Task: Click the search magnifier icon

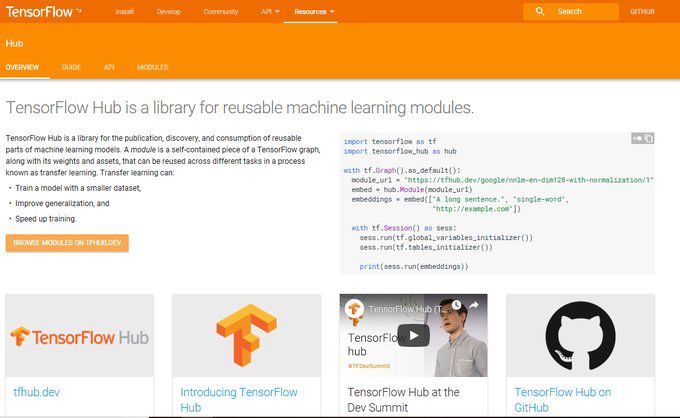Action: tap(539, 11)
